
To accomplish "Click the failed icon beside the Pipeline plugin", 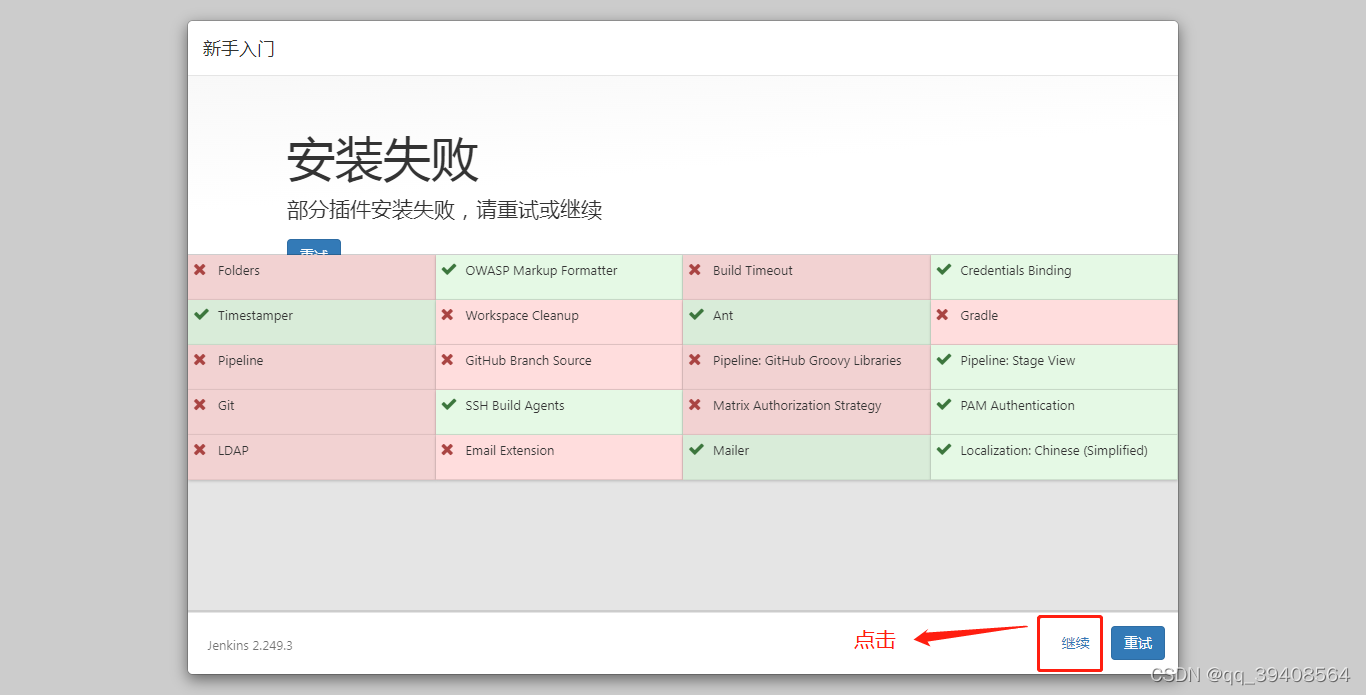I will (x=200, y=360).
